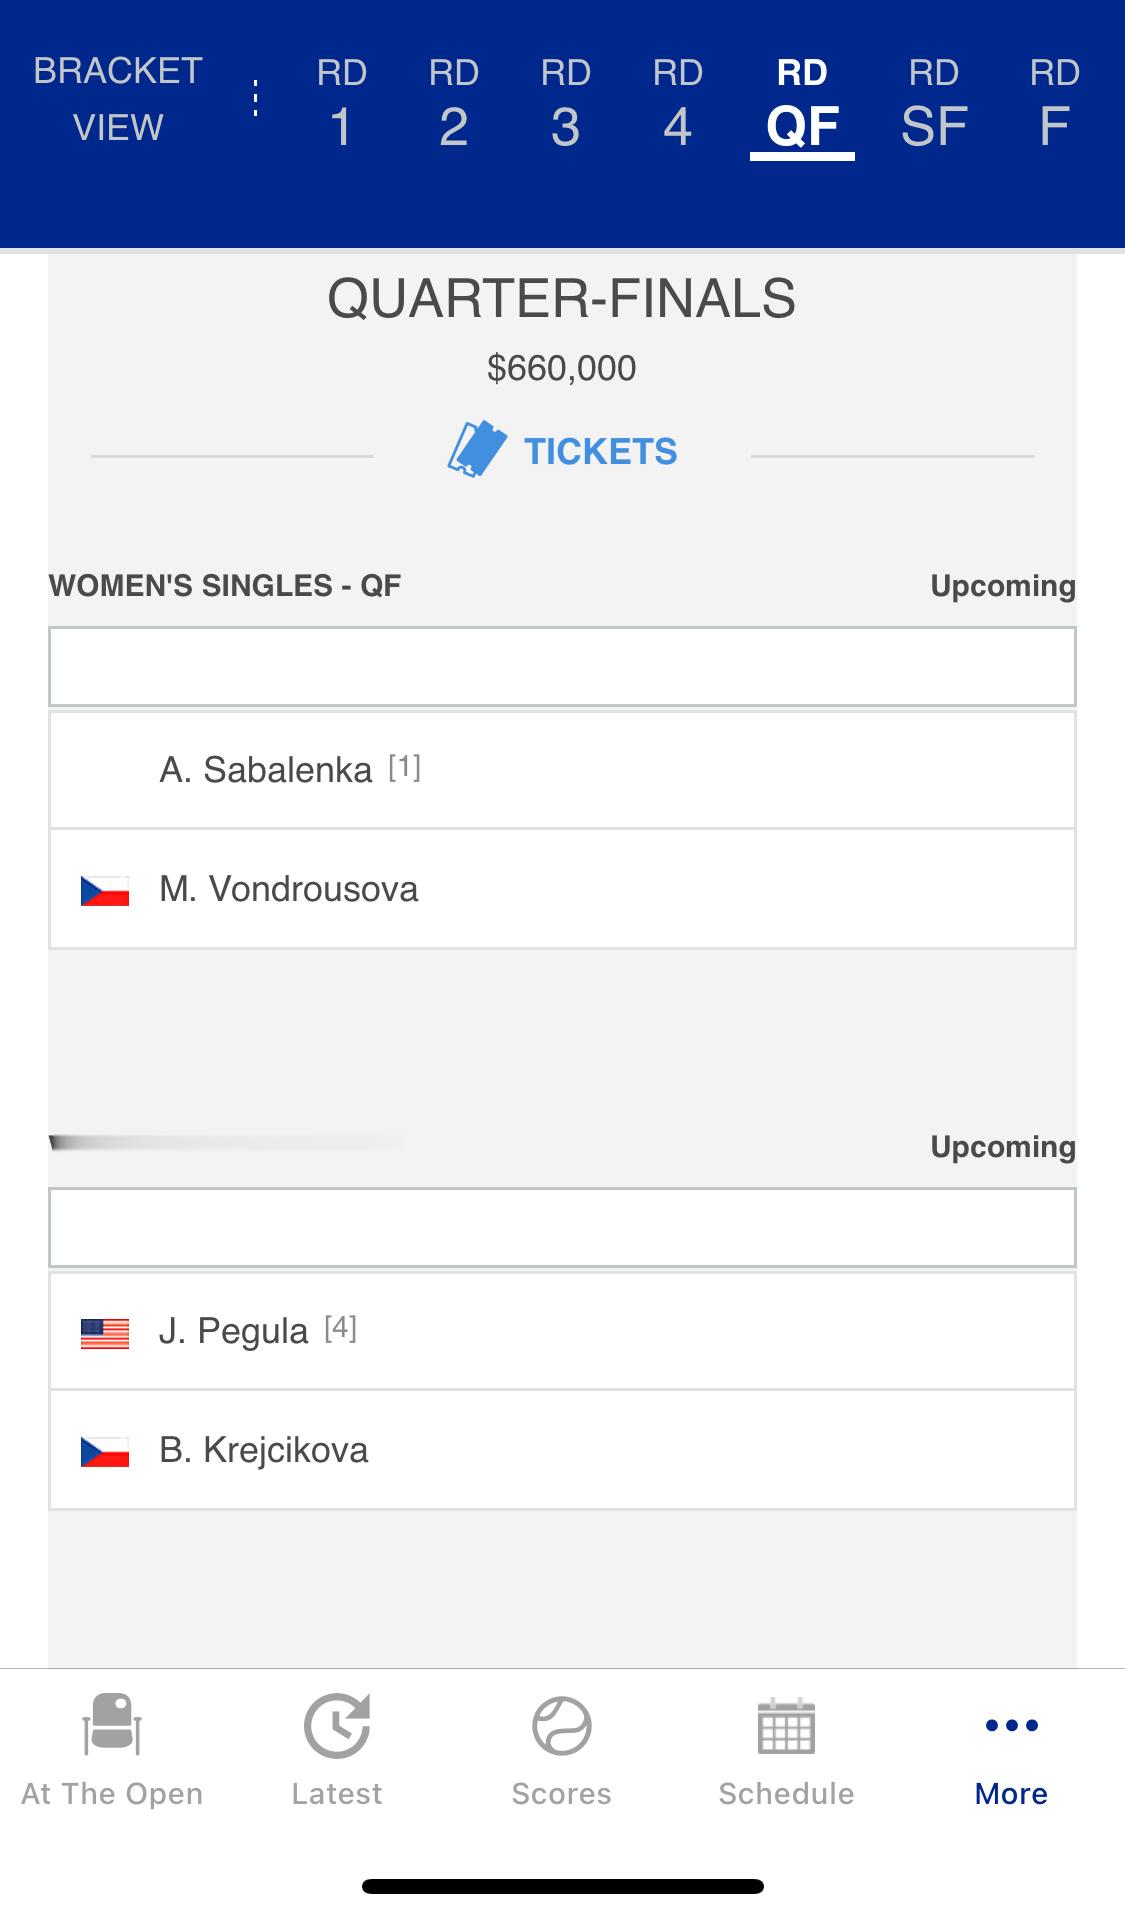Open A. Sabalenka player row
Screen dimensions: 1125x1918
point(563,770)
